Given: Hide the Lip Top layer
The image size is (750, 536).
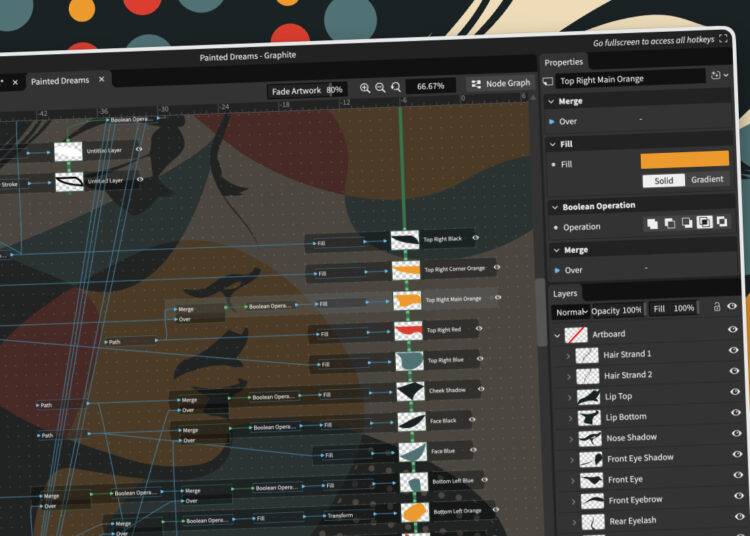Looking at the screenshot, I should [x=735, y=392].
